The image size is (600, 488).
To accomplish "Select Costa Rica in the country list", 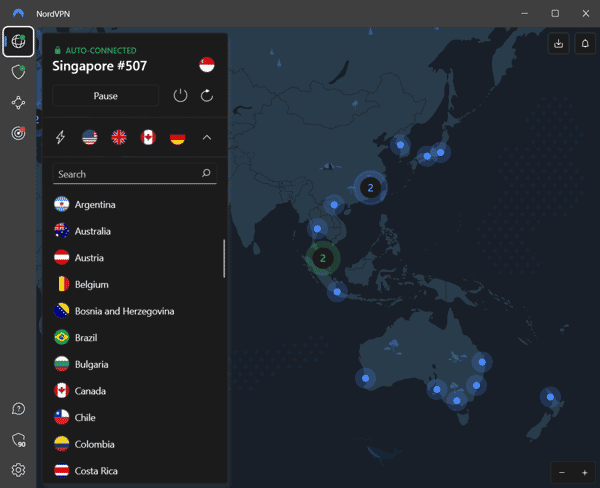I will tap(135, 470).
